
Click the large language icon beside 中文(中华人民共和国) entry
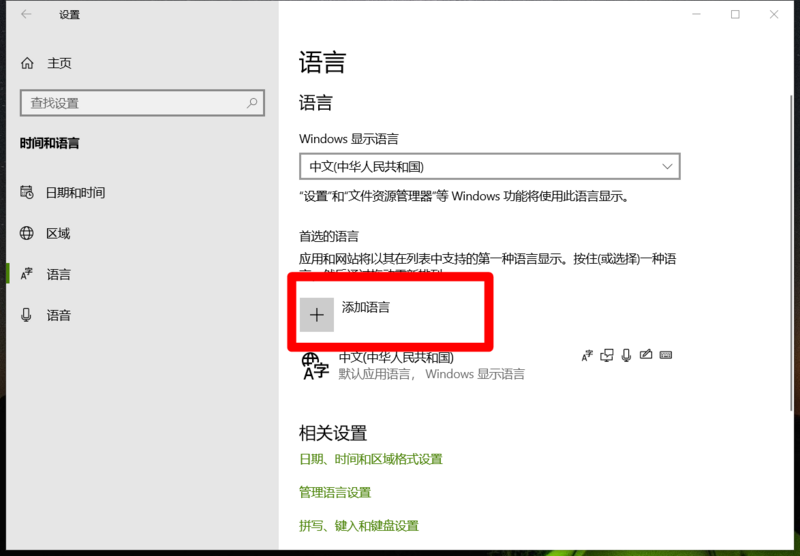click(315, 366)
